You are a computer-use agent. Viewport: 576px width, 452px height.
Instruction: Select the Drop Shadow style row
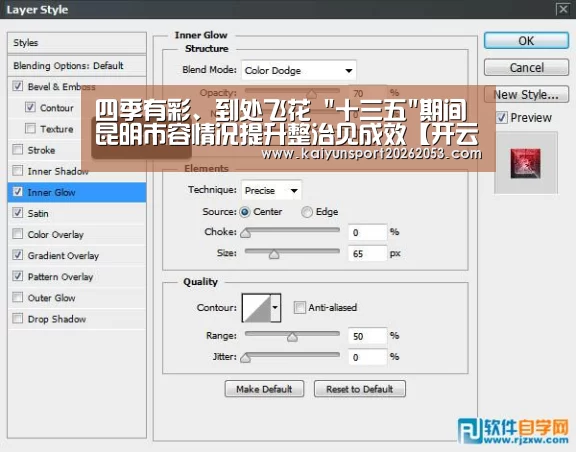(x=77, y=319)
